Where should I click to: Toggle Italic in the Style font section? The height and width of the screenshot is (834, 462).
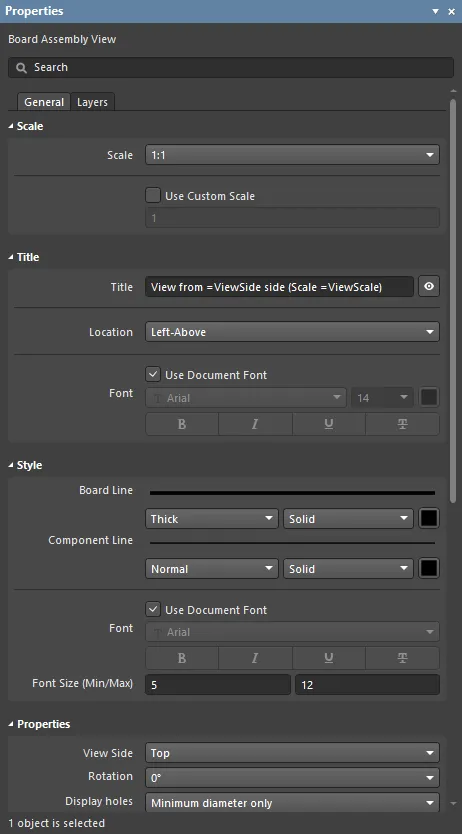tap(255, 658)
